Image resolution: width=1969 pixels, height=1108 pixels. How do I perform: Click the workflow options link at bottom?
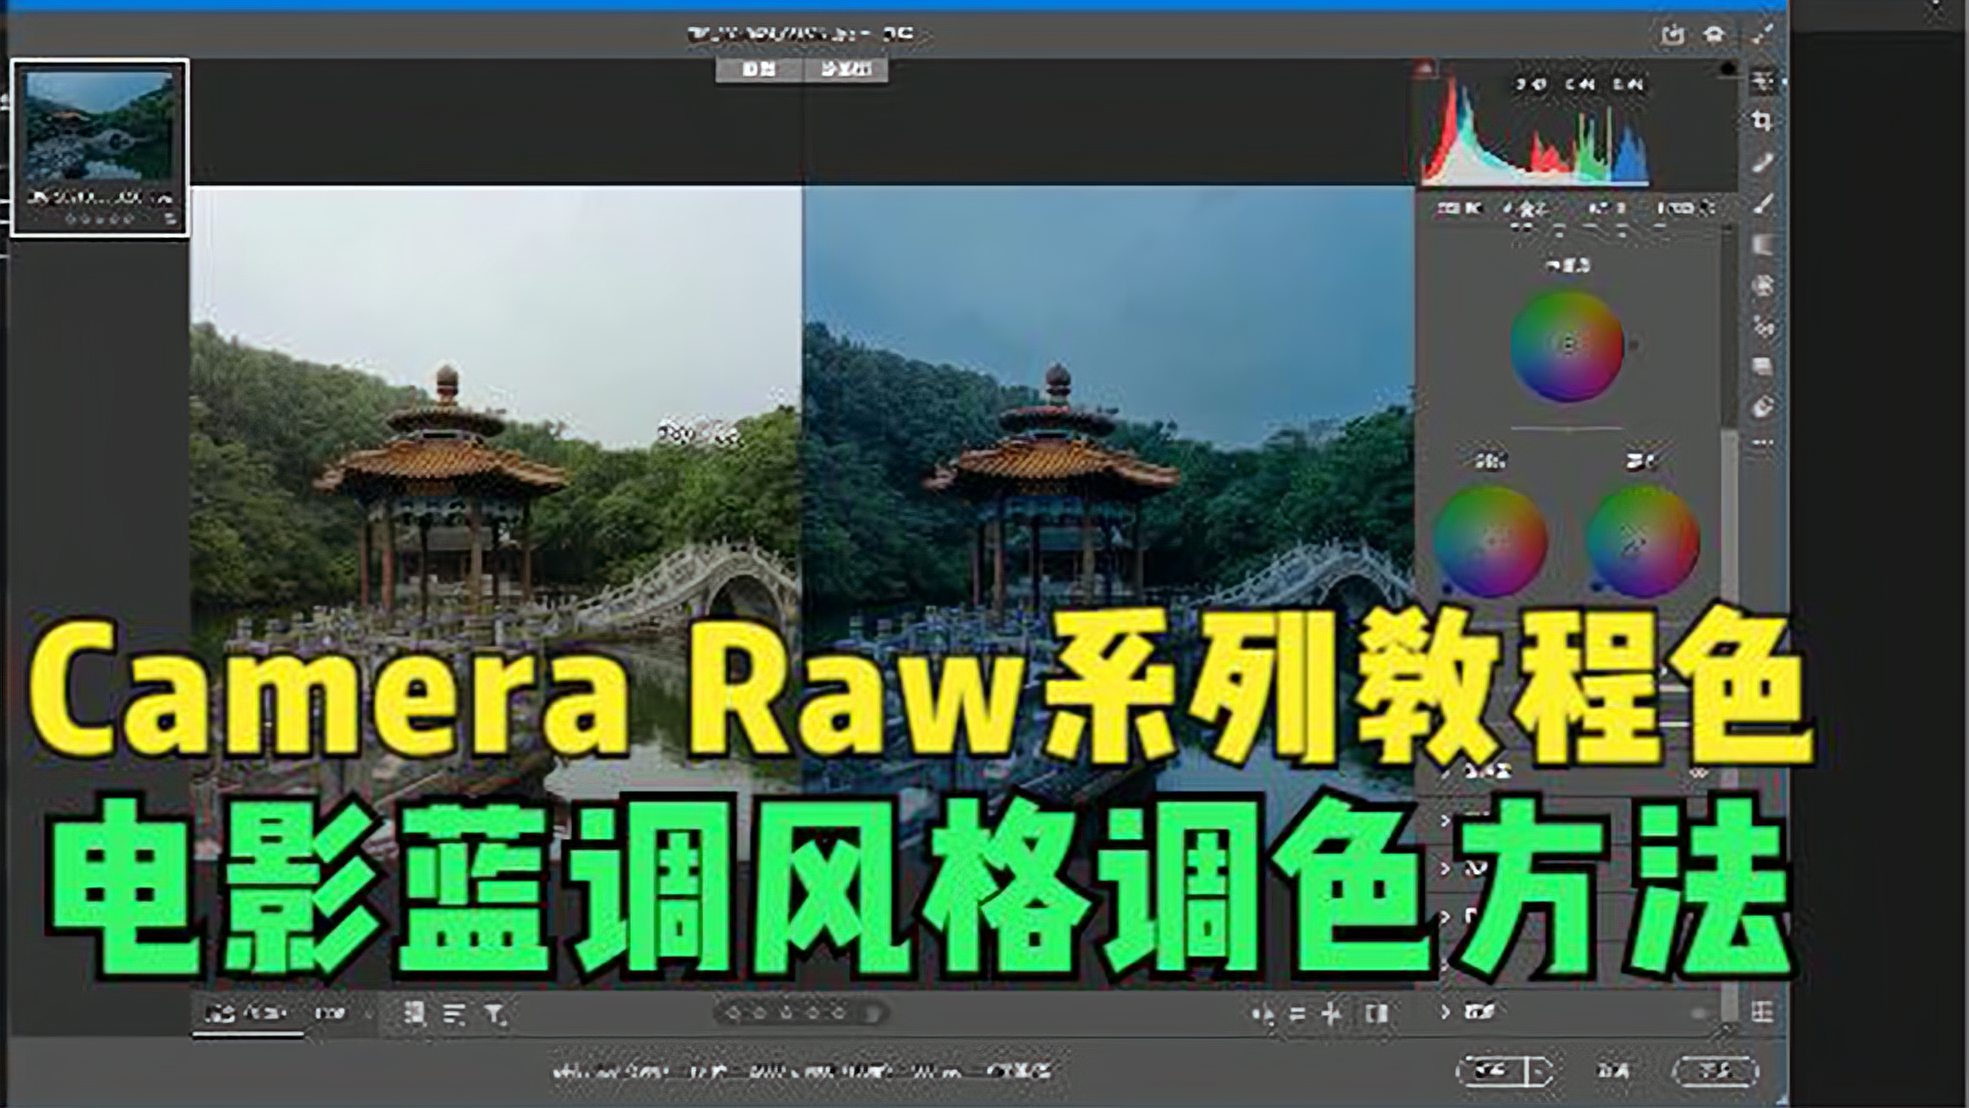[x=801, y=1071]
